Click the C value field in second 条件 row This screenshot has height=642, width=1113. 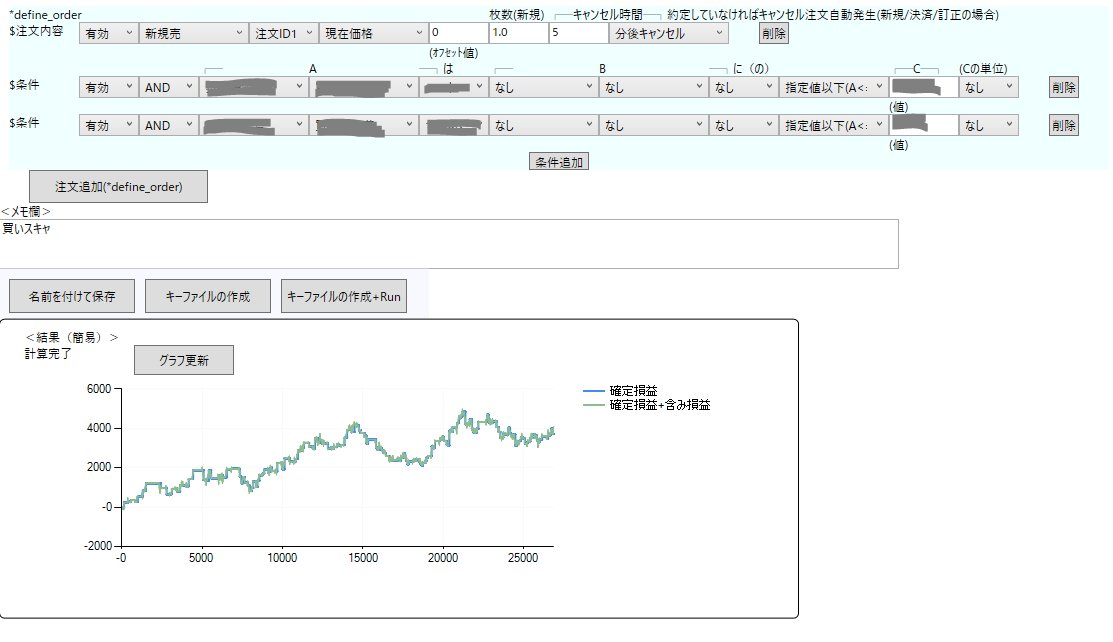(x=923, y=125)
